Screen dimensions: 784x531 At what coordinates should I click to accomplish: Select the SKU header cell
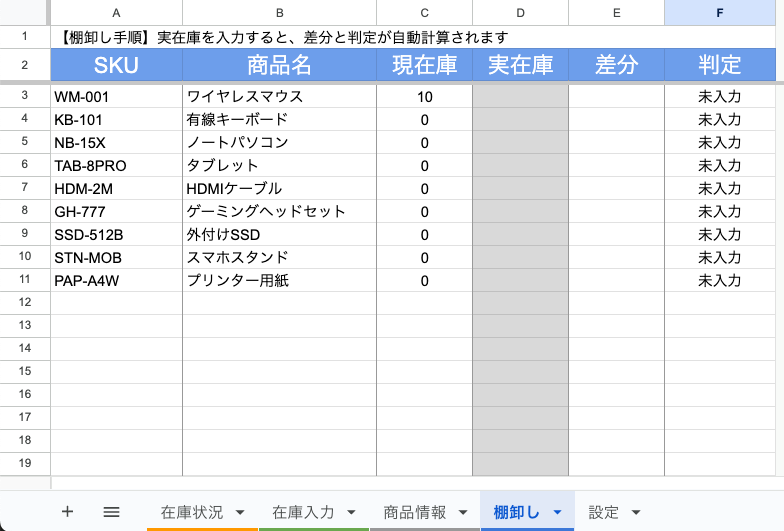point(116,66)
